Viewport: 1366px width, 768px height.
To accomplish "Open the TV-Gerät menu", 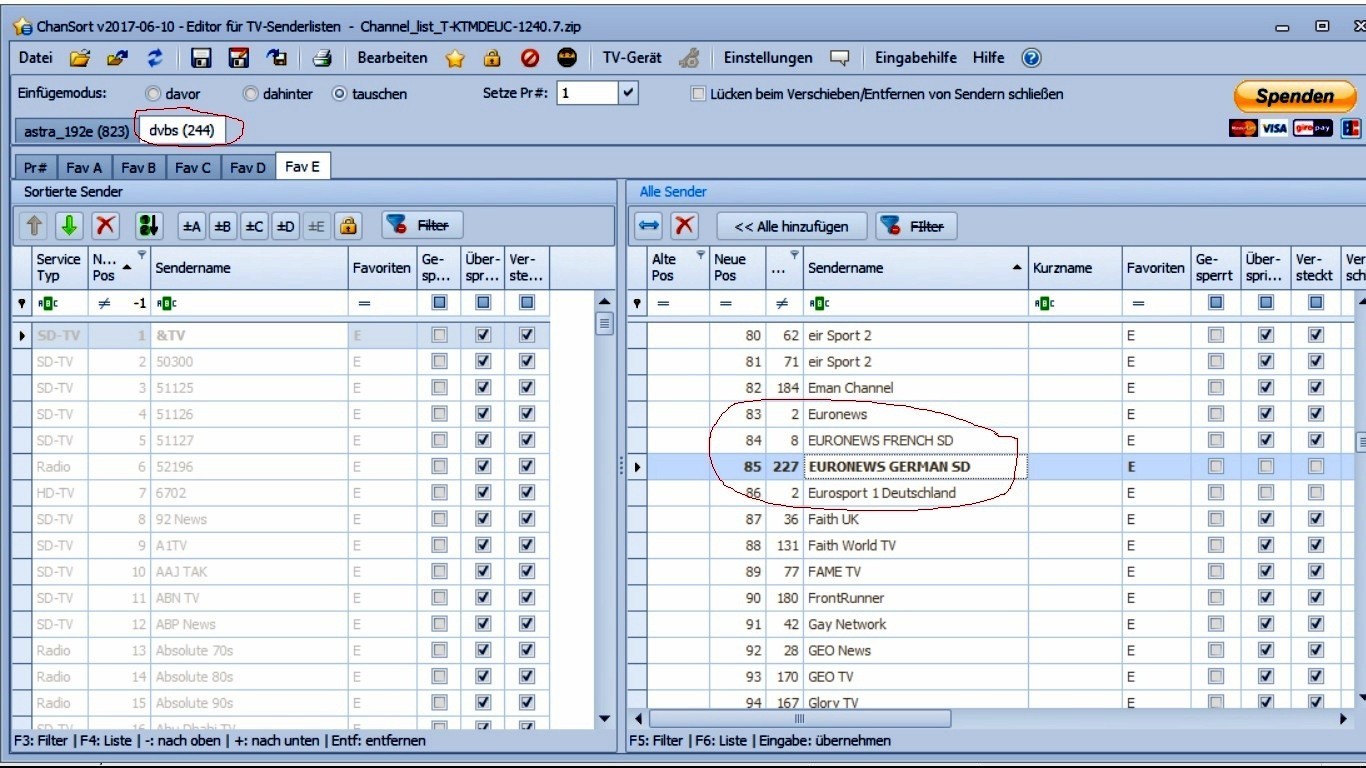I will pos(632,58).
